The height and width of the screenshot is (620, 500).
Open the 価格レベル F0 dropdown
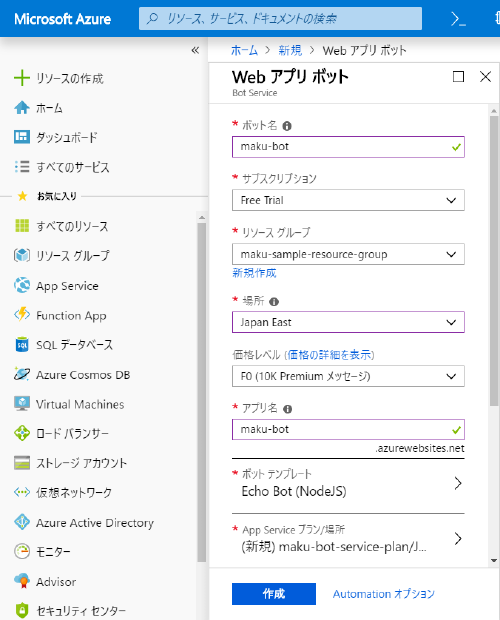(x=348, y=376)
